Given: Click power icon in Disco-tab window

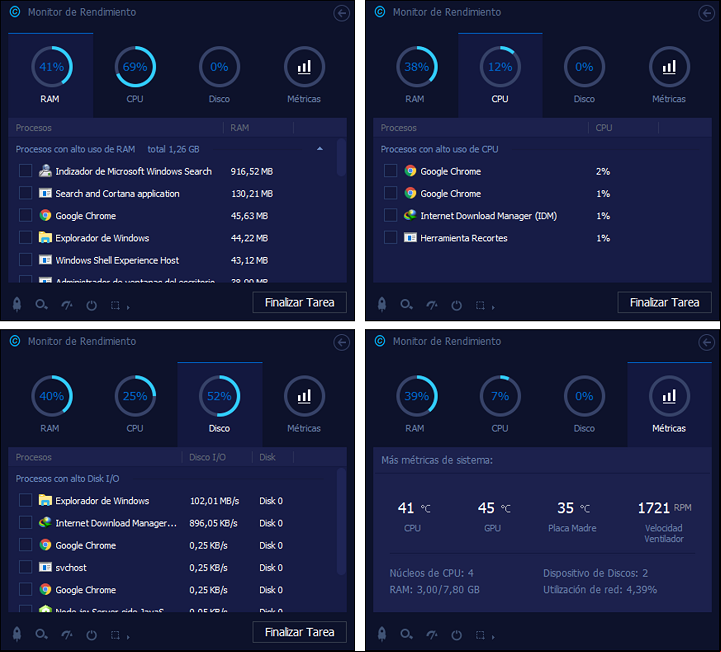Looking at the screenshot, I should [x=92, y=635].
